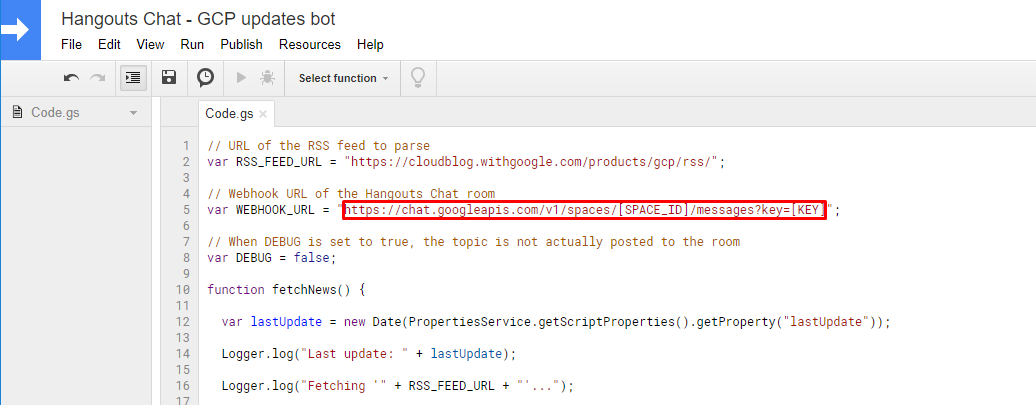Click the Run play triangle icon
The width and height of the screenshot is (1036, 405).
241,77
